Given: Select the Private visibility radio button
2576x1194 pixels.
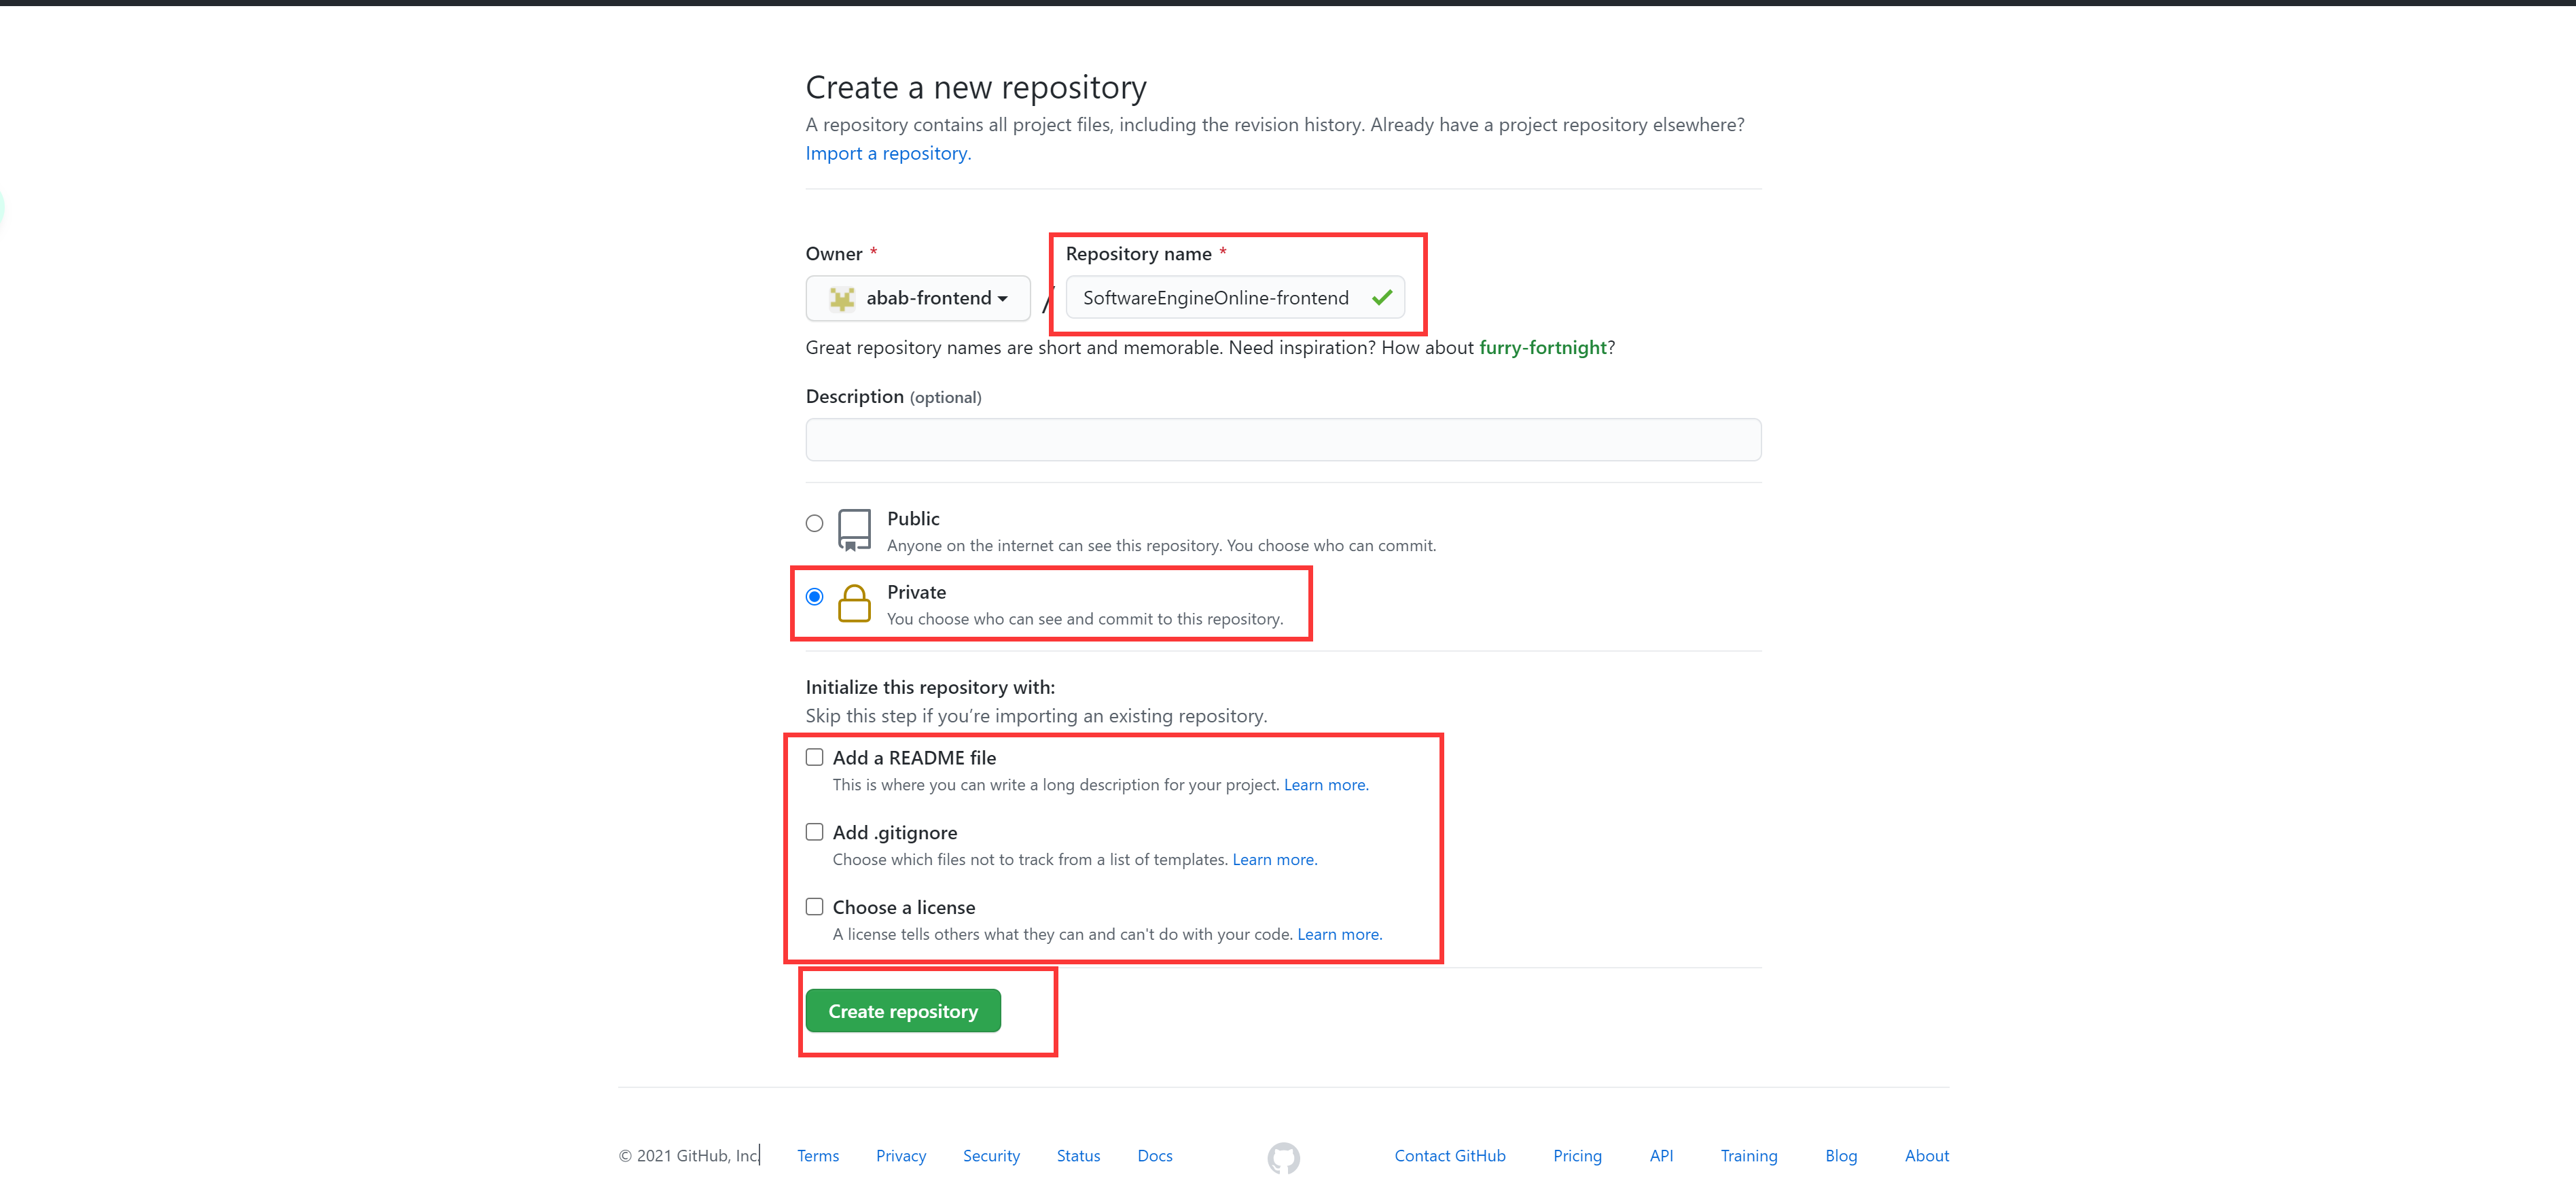Looking at the screenshot, I should point(815,597).
